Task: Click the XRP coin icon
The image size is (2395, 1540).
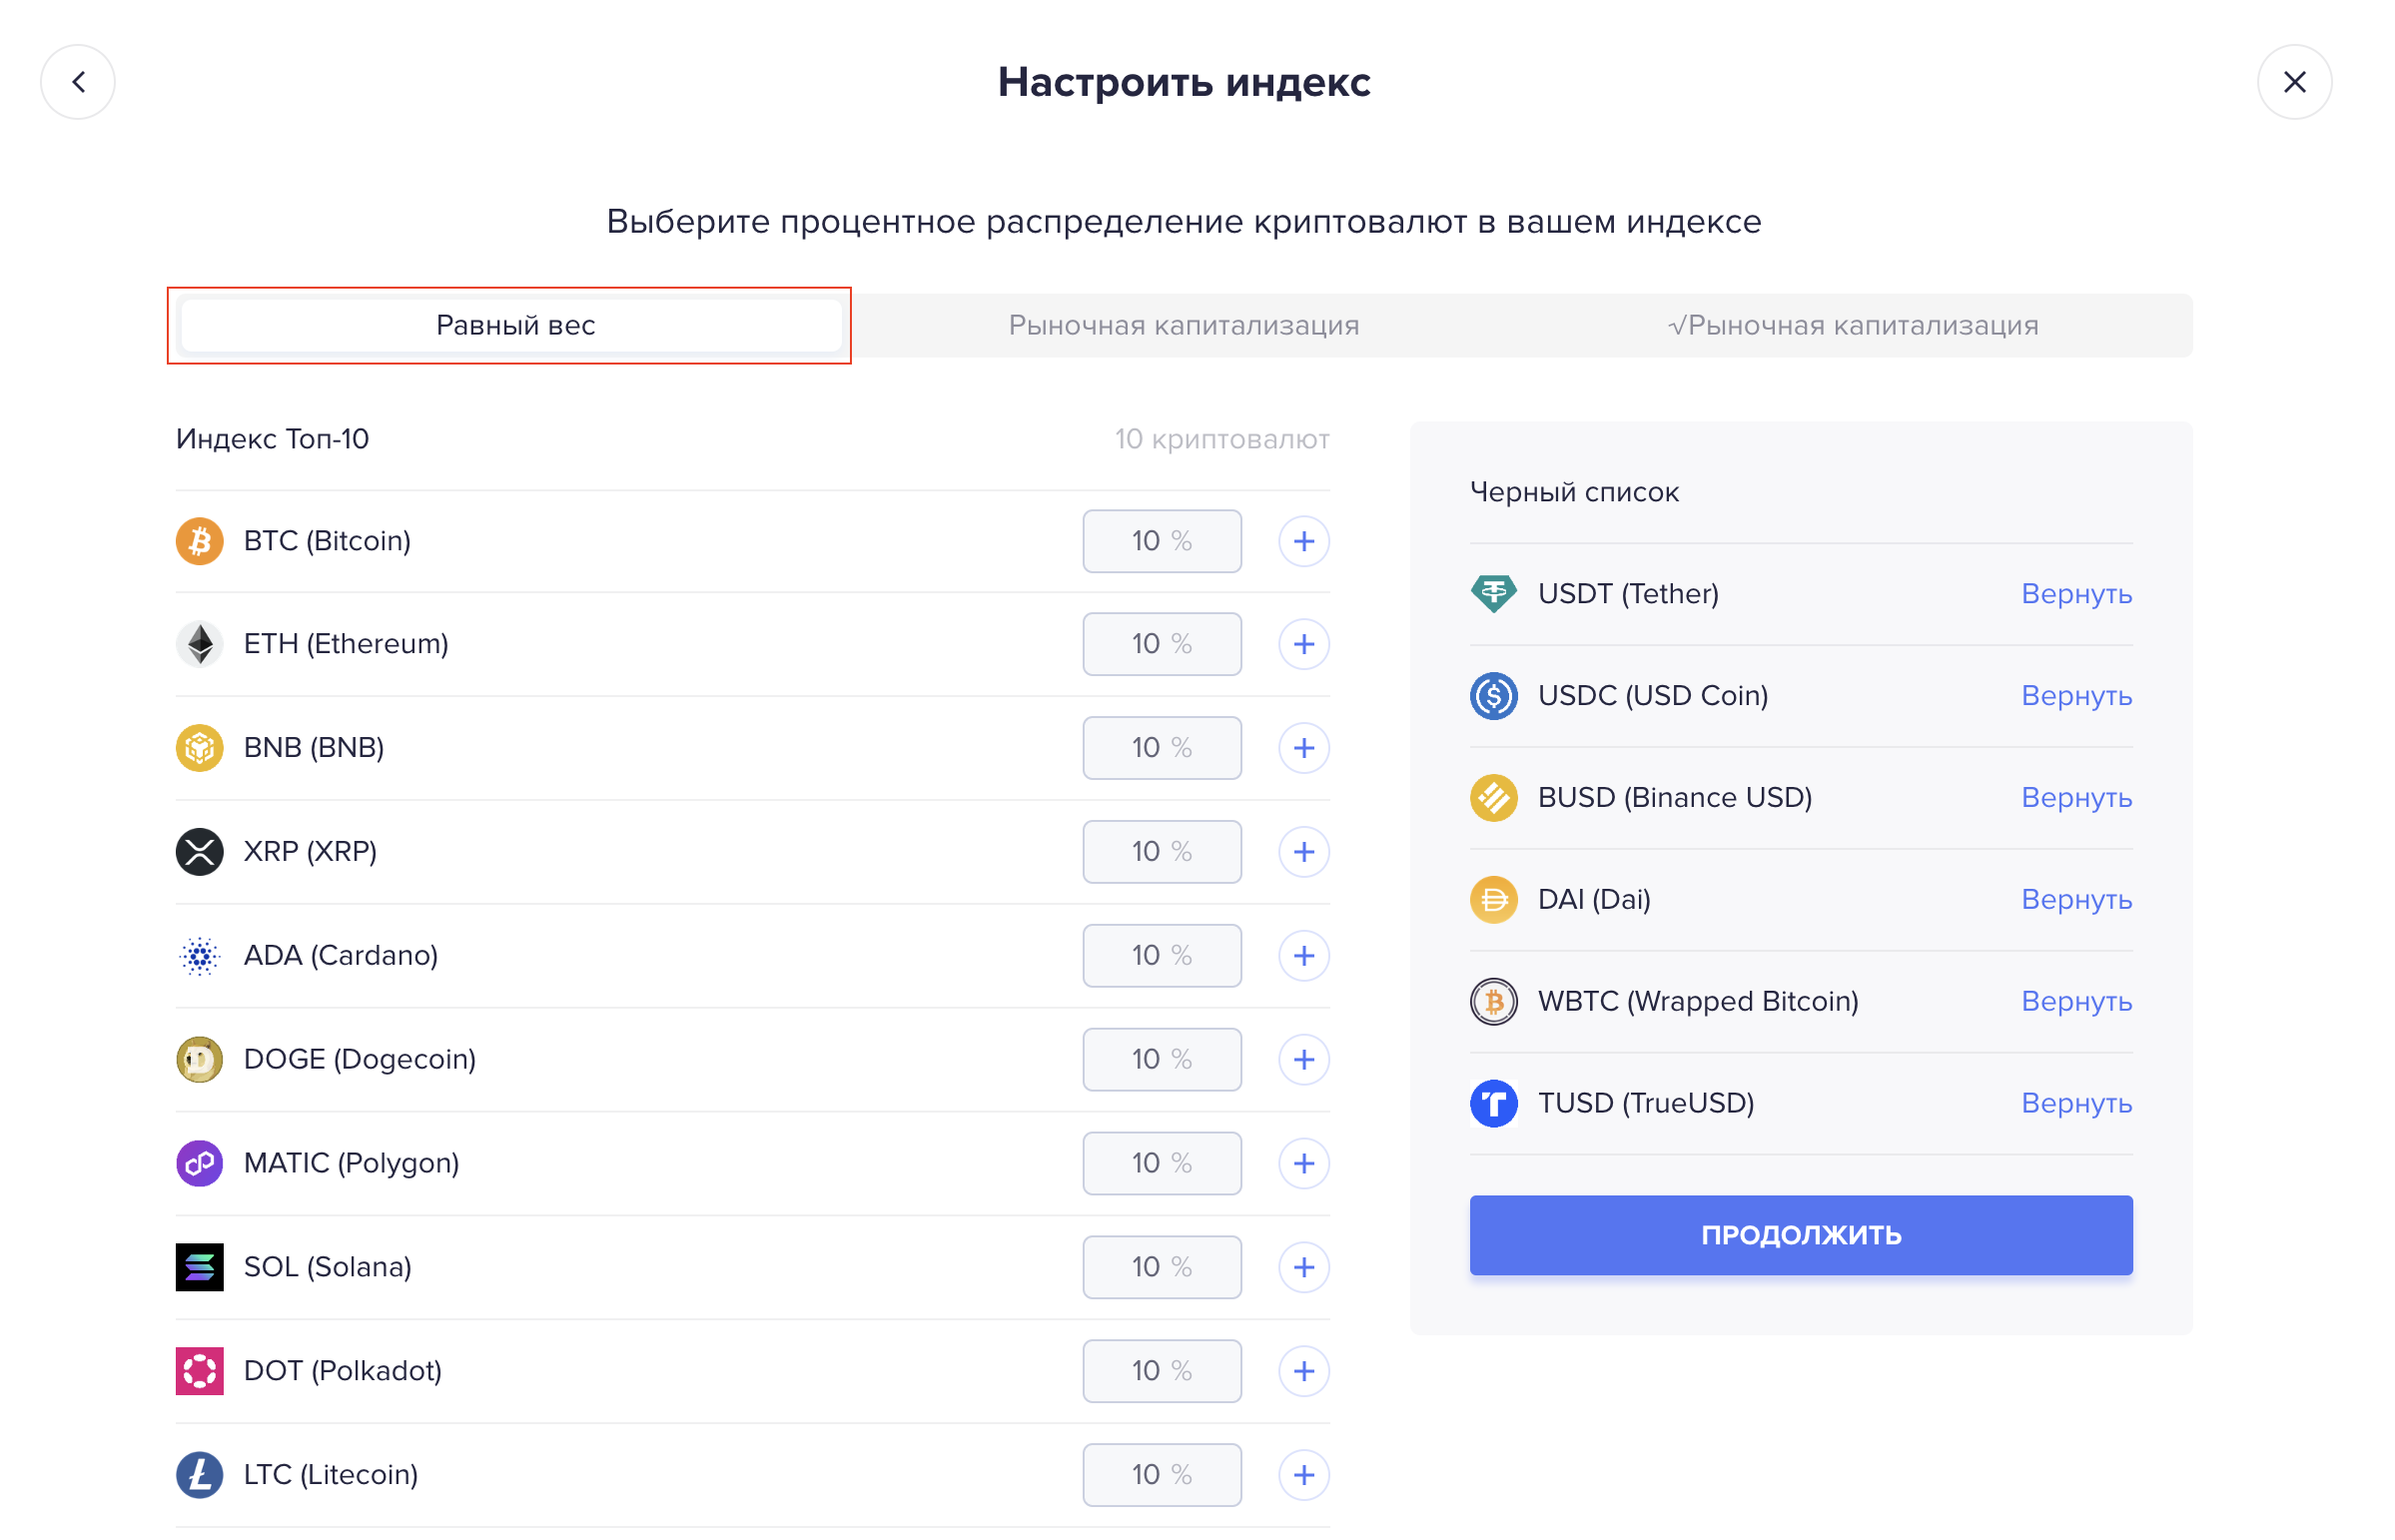Action: pos(200,852)
